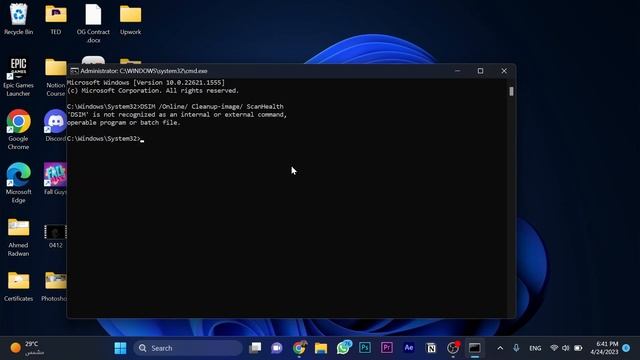Open the Windows Start menu
Viewport: 640px width, 360px height.
[x=120, y=348]
